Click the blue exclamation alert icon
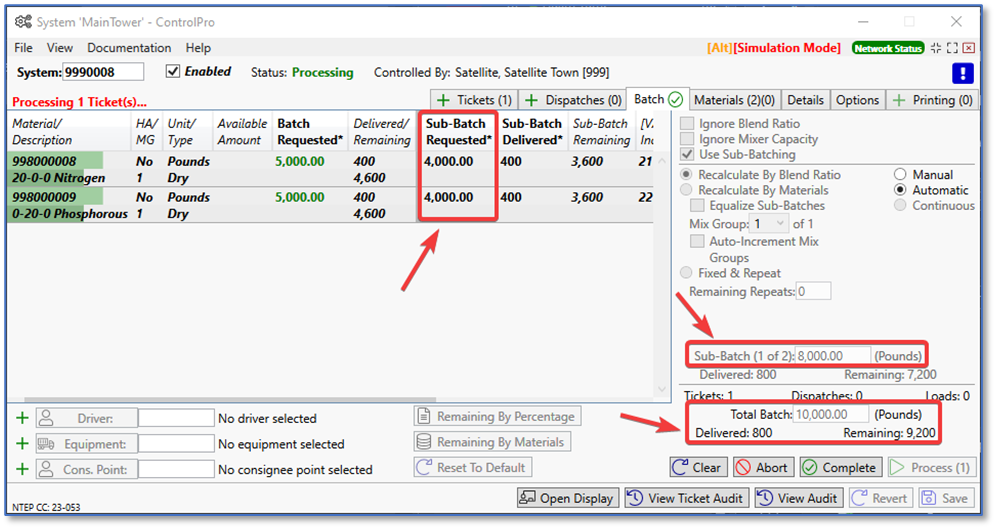This screenshot has height=529, width=996. pyautogui.click(x=962, y=73)
